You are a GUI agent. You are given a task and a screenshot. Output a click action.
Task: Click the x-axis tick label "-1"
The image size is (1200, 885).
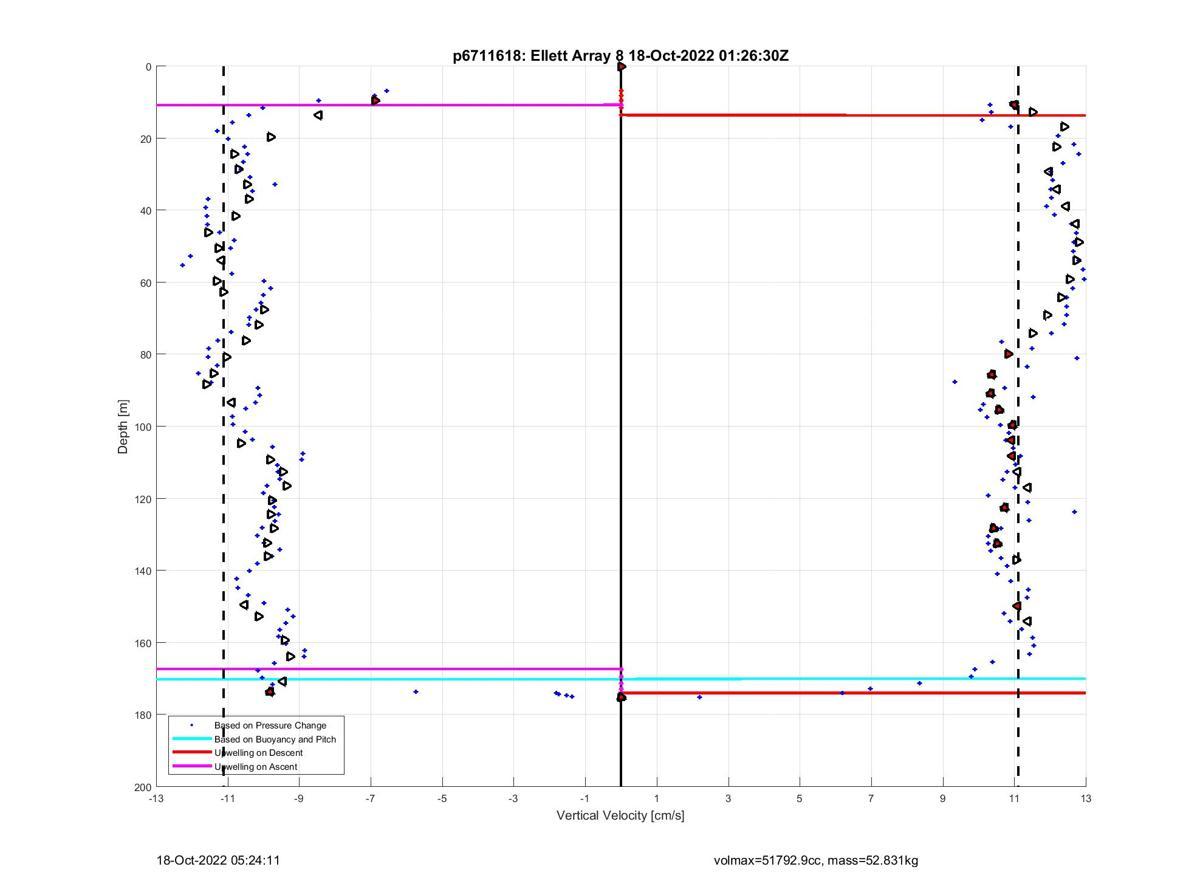tap(585, 799)
